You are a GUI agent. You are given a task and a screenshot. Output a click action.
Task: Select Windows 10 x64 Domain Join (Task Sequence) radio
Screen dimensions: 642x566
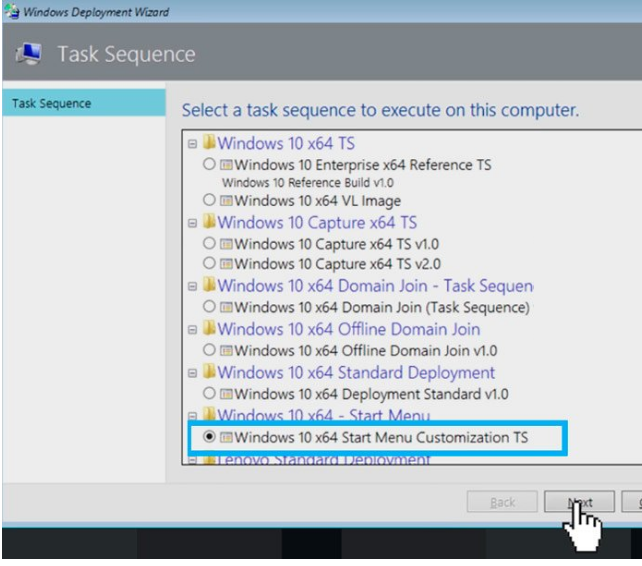pos(209,306)
